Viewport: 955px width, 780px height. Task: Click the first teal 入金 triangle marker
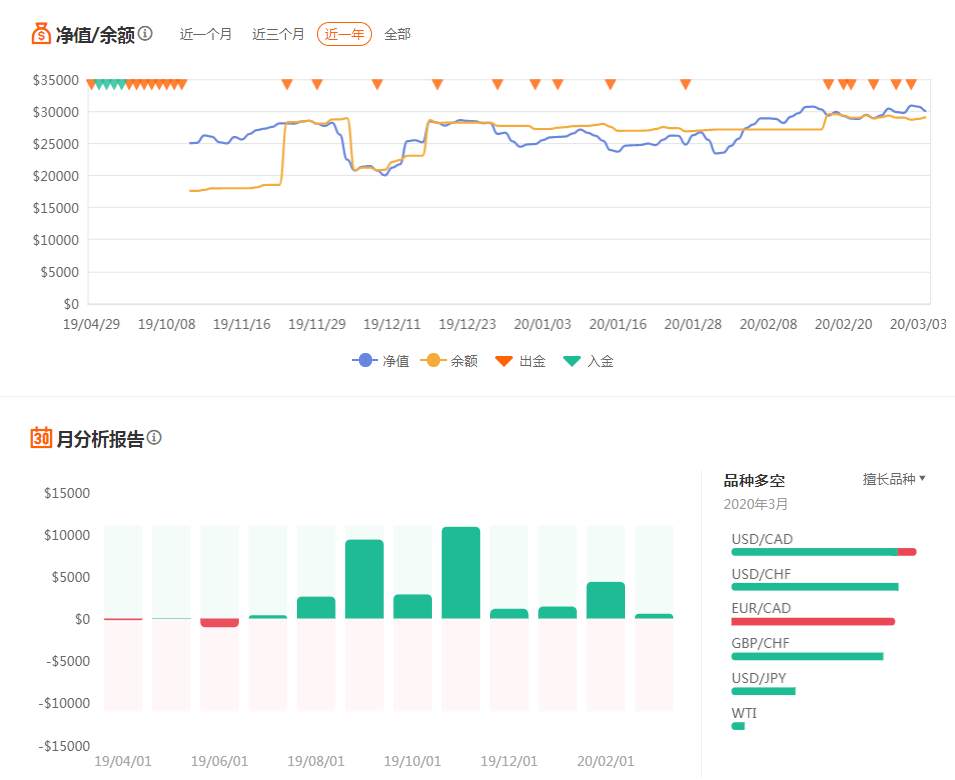coord(99,85)
